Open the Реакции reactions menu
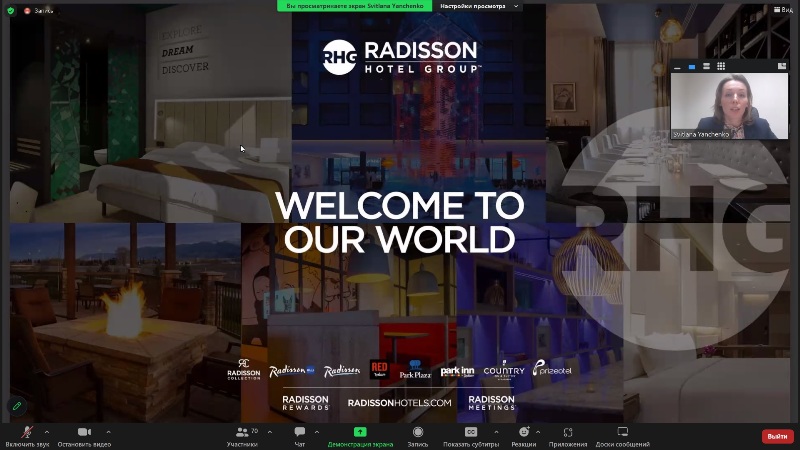The width and height of the screenshot is (800, 450). [x=524, y=437]
